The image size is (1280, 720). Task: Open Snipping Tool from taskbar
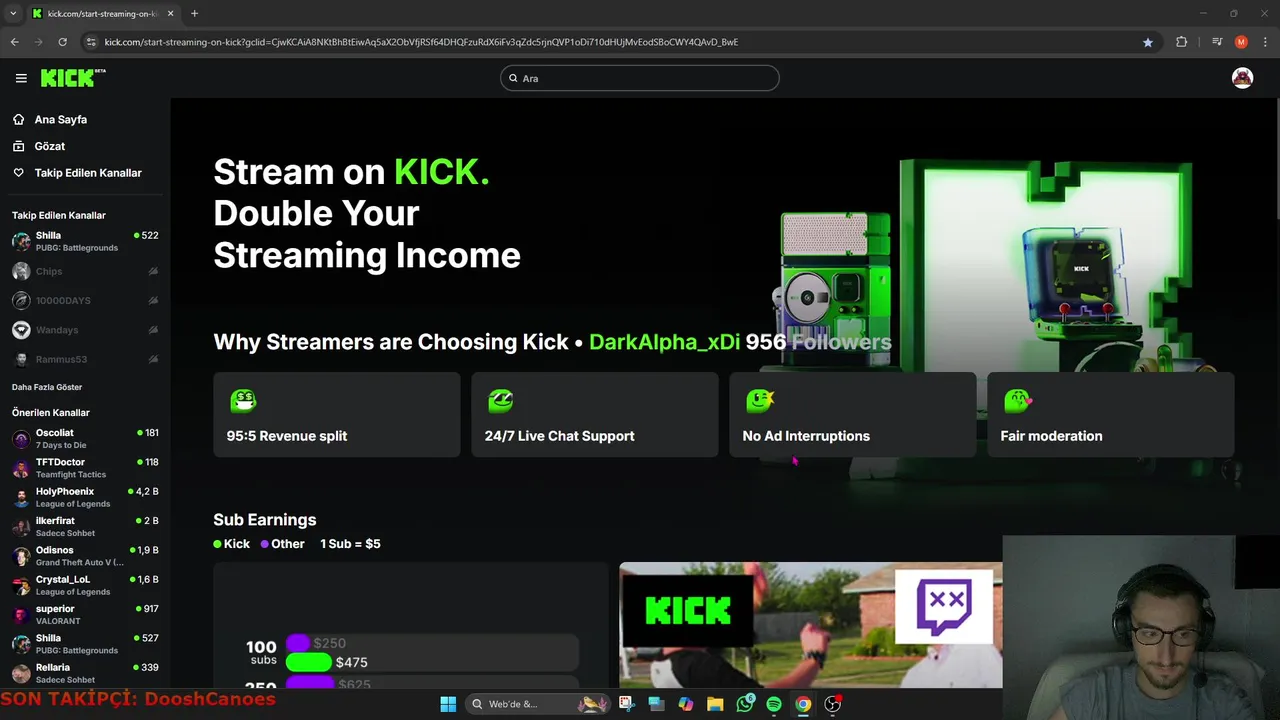point(626,704)
